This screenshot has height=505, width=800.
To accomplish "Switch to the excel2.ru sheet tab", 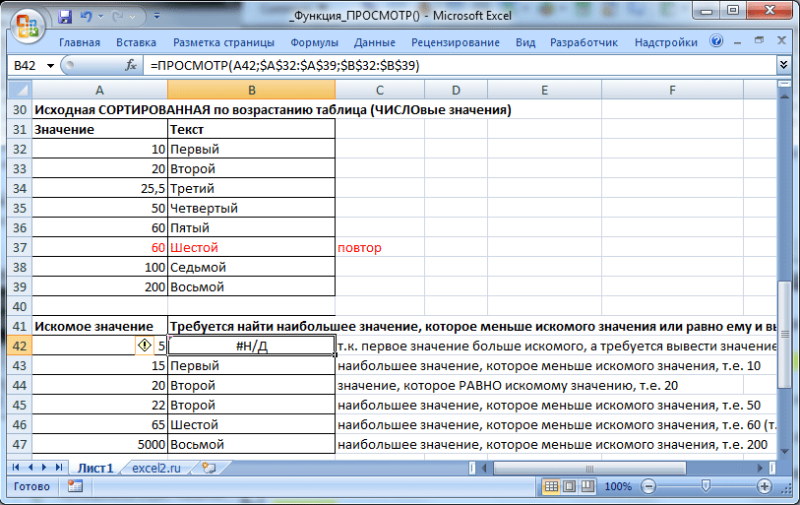I will [x=156, y=468].
